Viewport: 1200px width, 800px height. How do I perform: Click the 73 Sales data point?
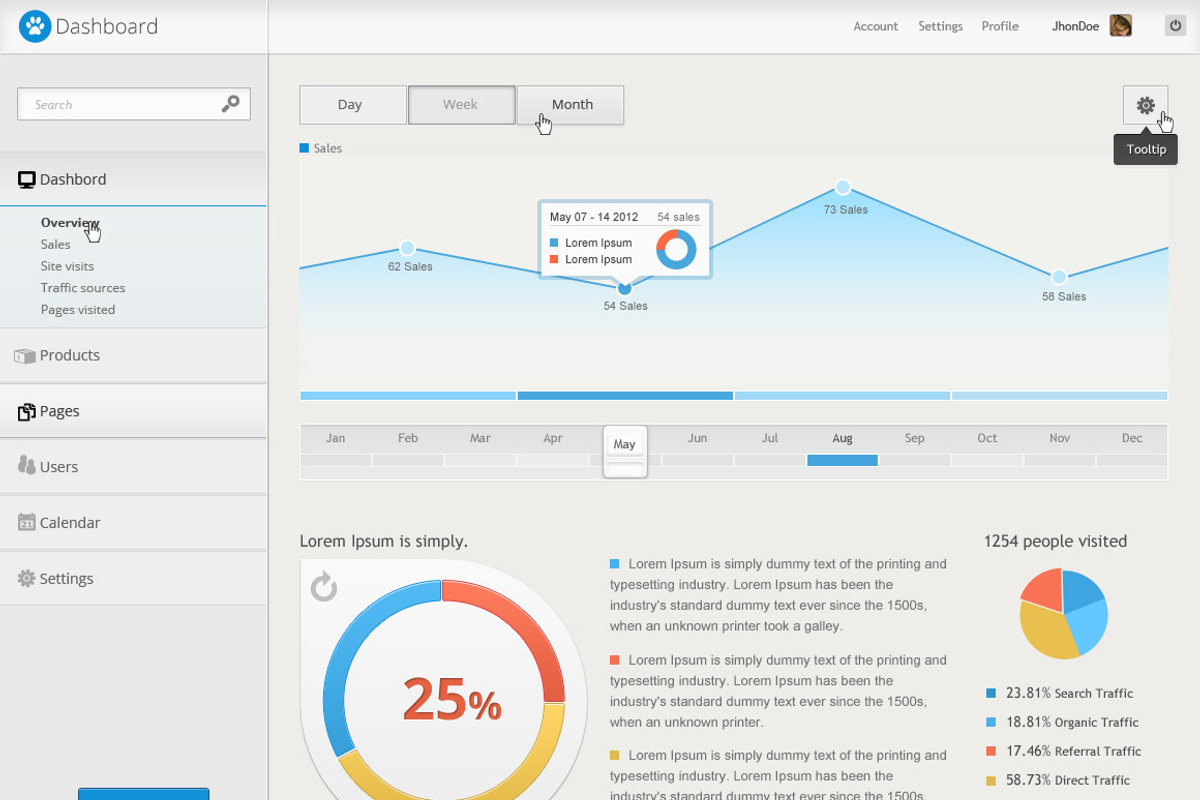843,187
